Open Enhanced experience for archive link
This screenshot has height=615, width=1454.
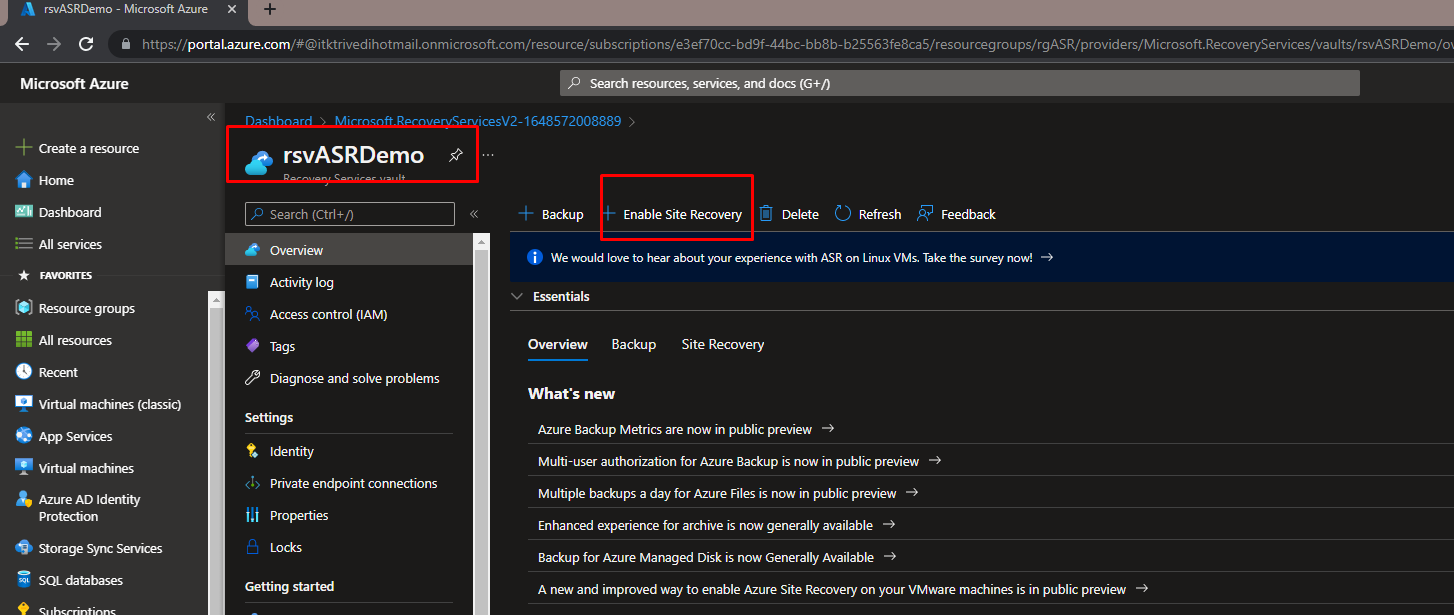click(716, 525)
